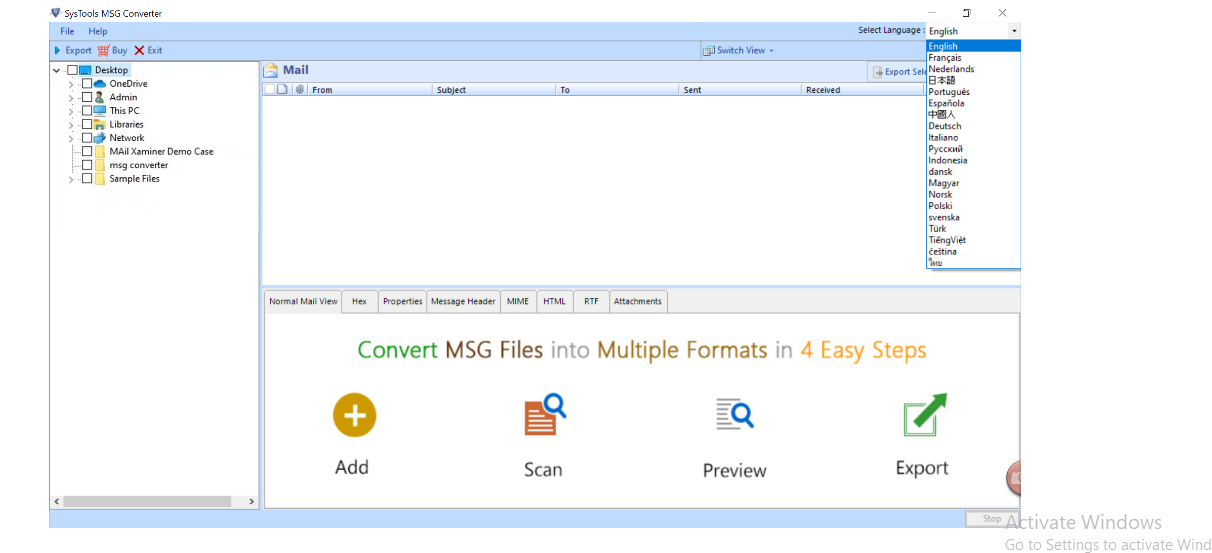This screenshot has height=553, width=1212.
Task: Tick the msg converter checkbox
Action: 87,165
